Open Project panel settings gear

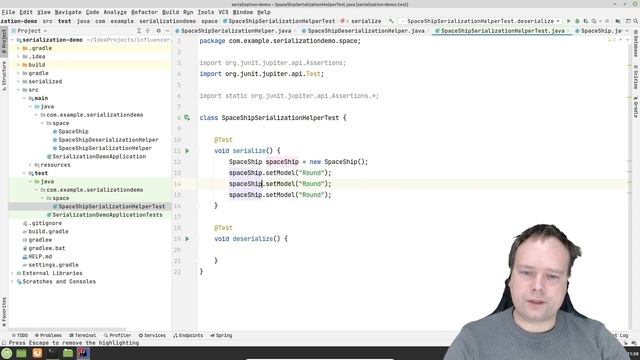coord(158,31)
